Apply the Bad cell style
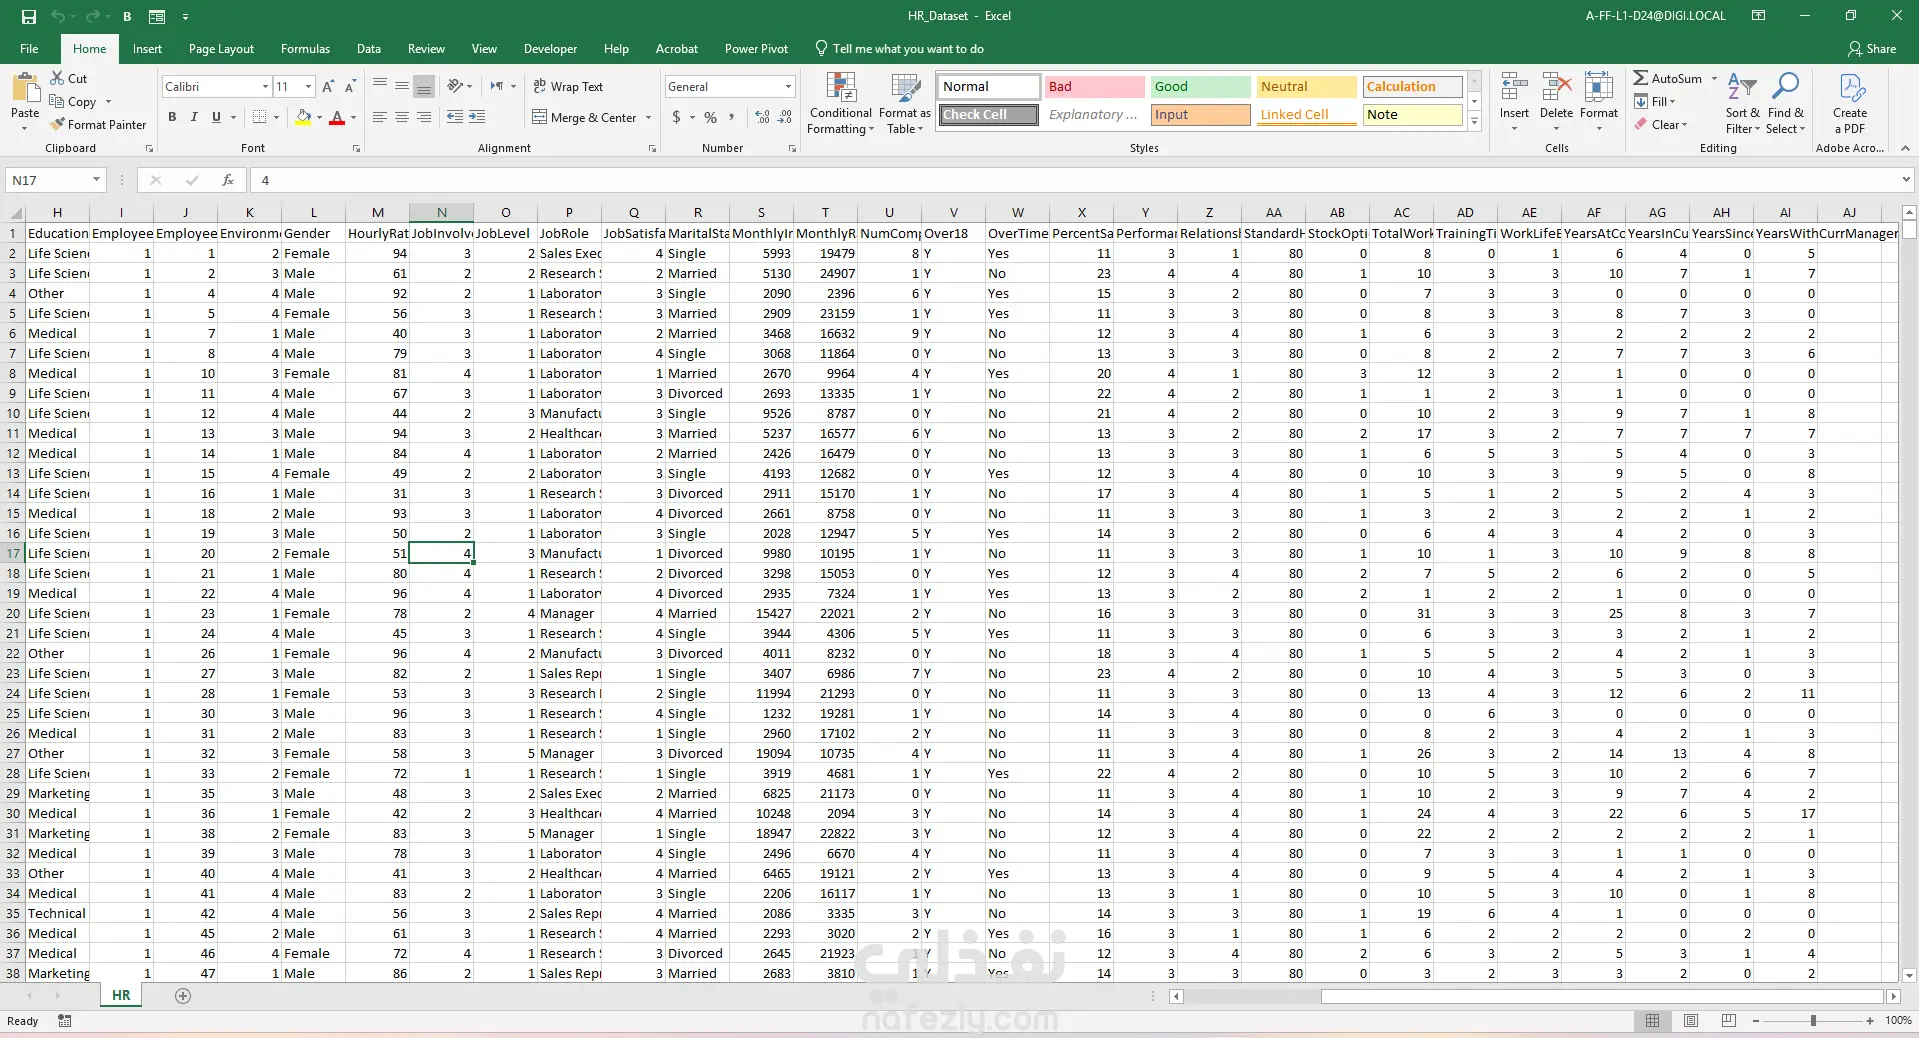The height and width of the screenshot is (1038, 1919). coord(1094,87)
